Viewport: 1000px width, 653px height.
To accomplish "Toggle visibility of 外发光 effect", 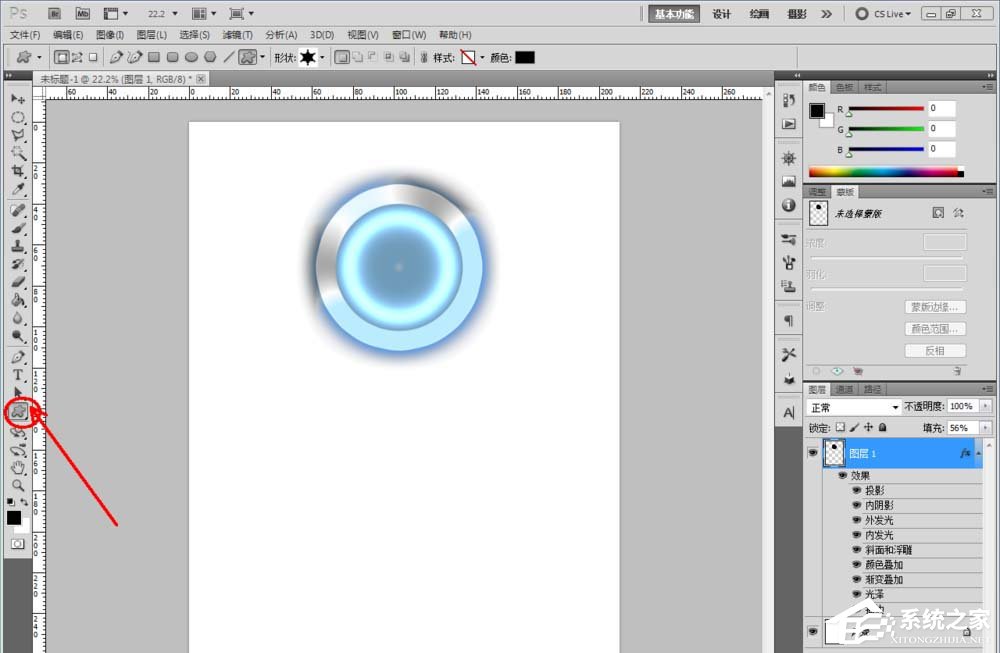I will pos(857,520).
